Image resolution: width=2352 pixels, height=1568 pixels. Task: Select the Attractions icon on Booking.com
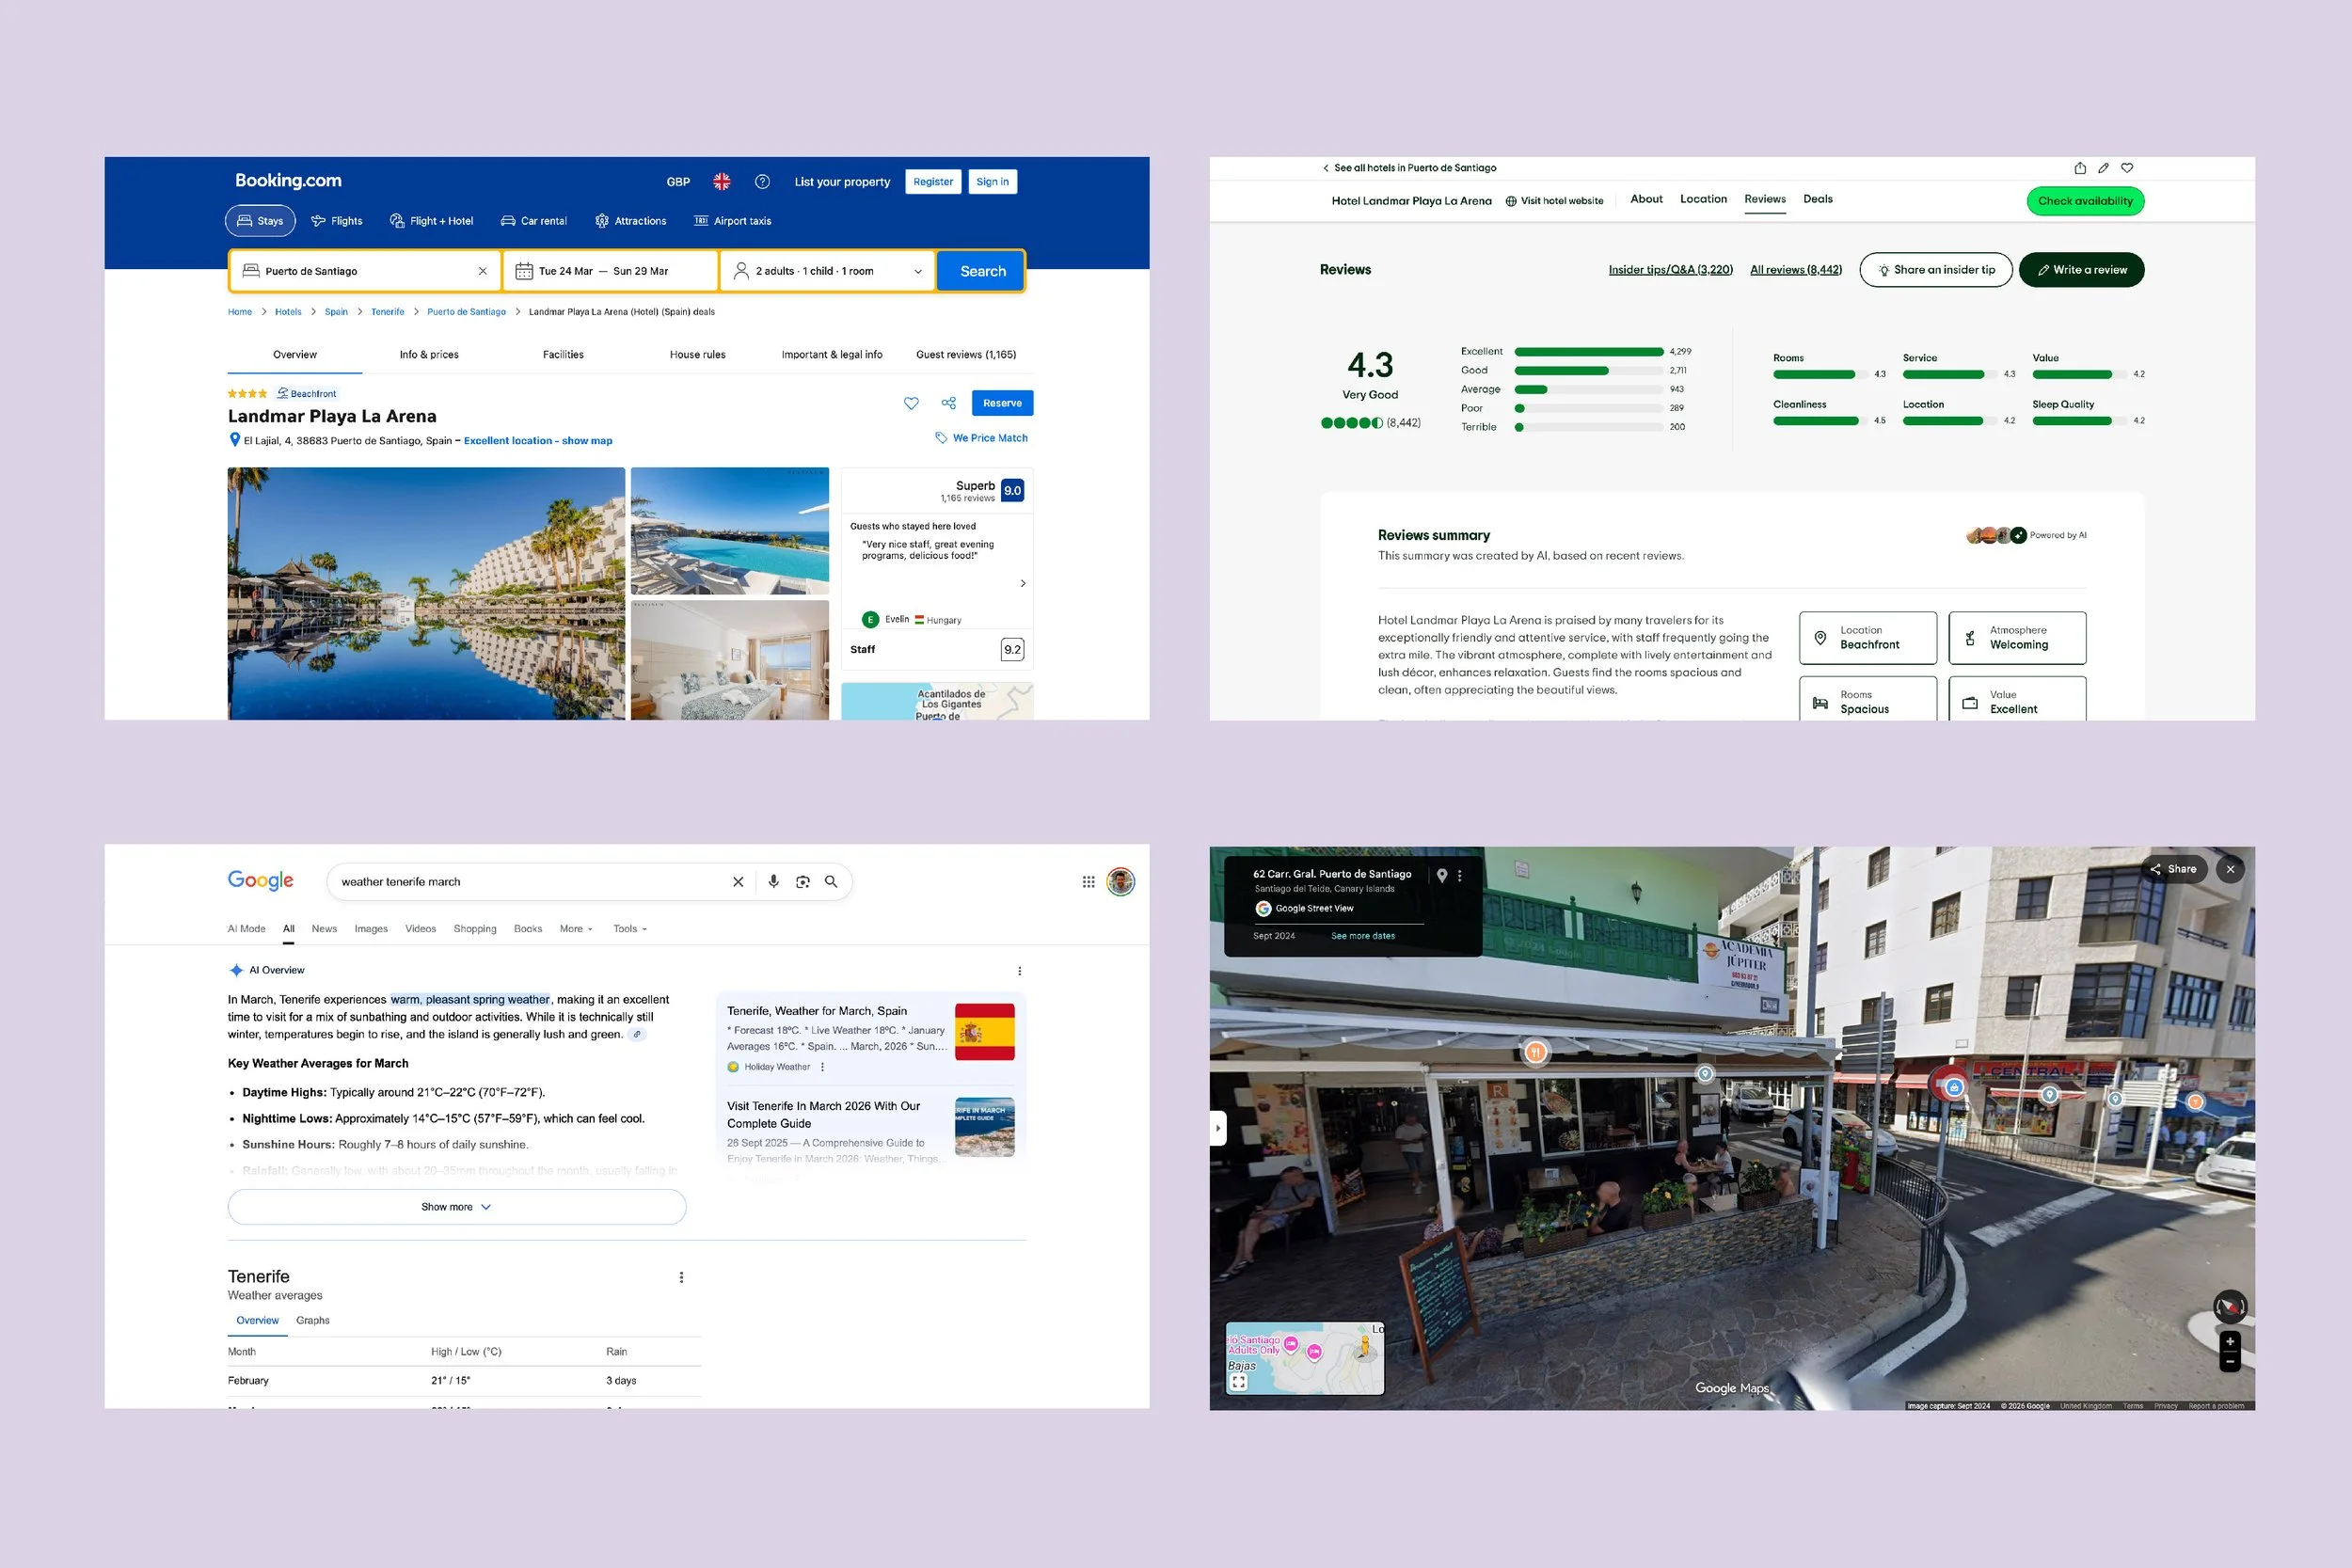602,221
